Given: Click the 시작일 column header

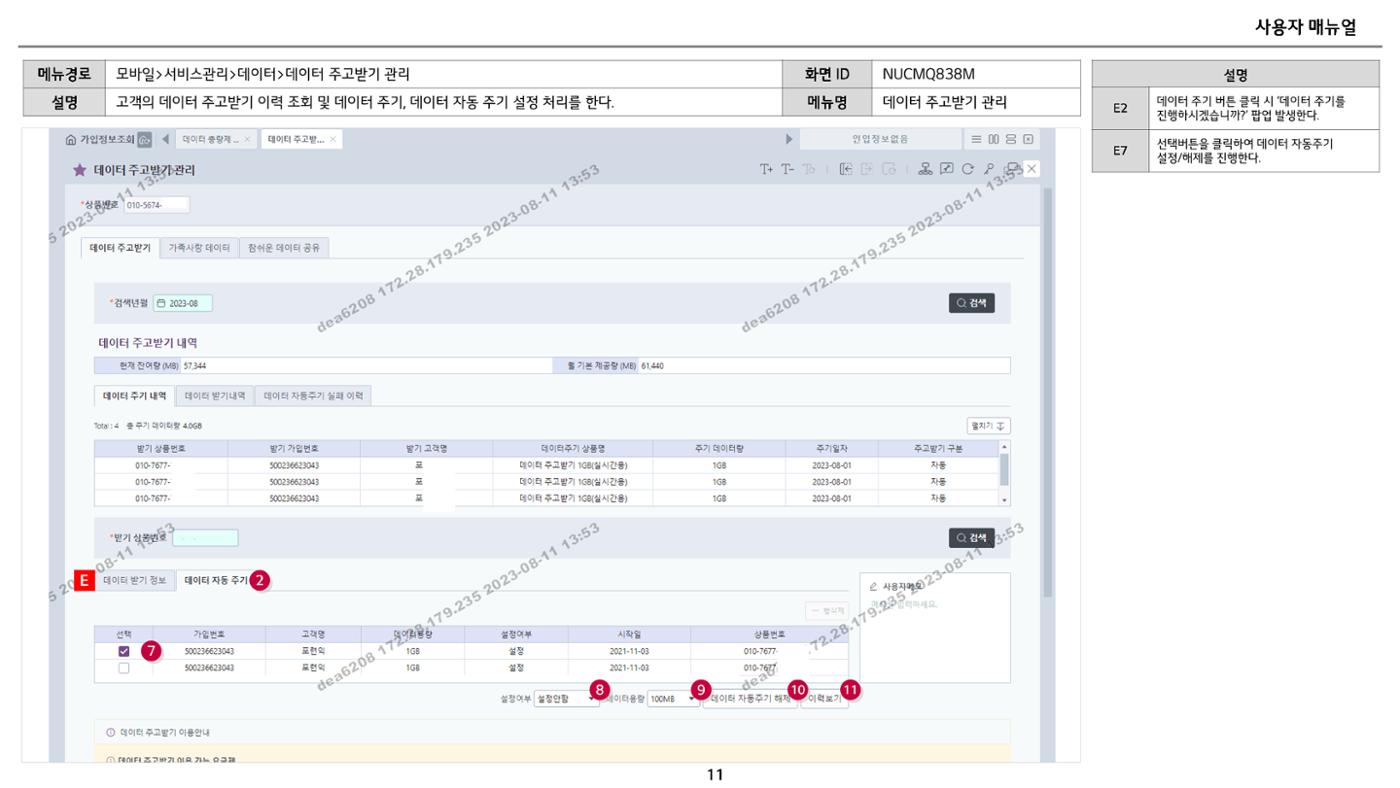Looking at the screenshot, I should click(627, 634).
